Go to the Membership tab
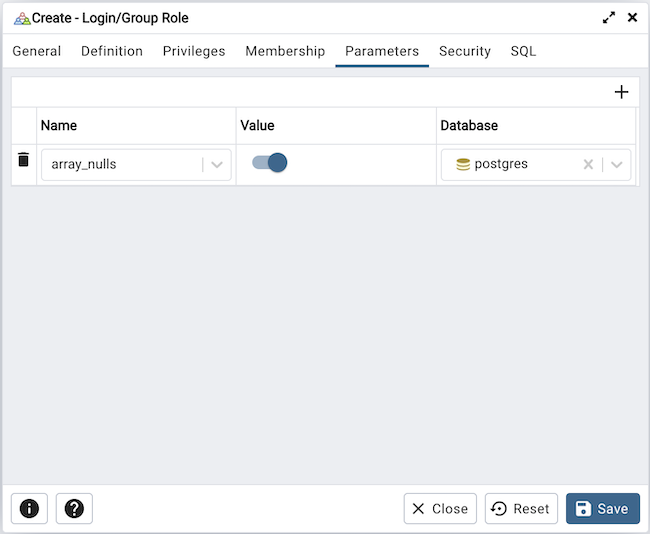Screen dimensions: 650x534 [x=285, y=51]
